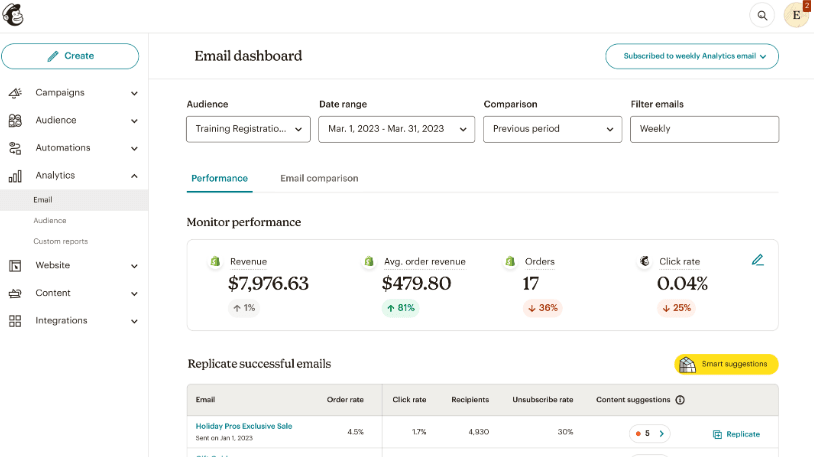Image resolution: width=814 pixels, height=457 pixels.
Task: Click the Orders metric label
Action: click(539, 262)
